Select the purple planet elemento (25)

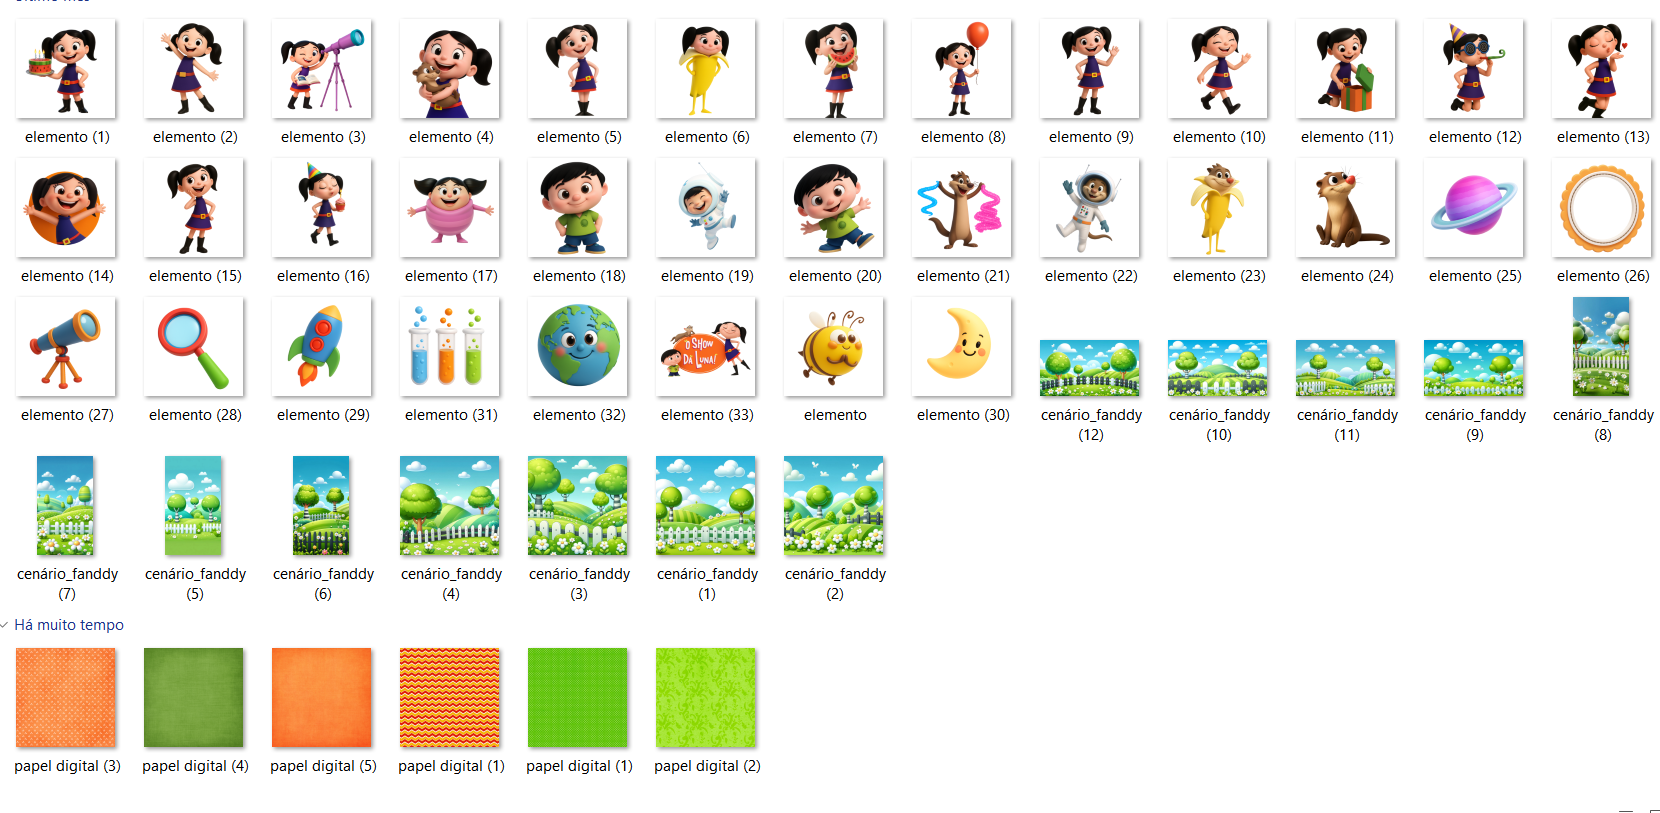[1474, 208]
